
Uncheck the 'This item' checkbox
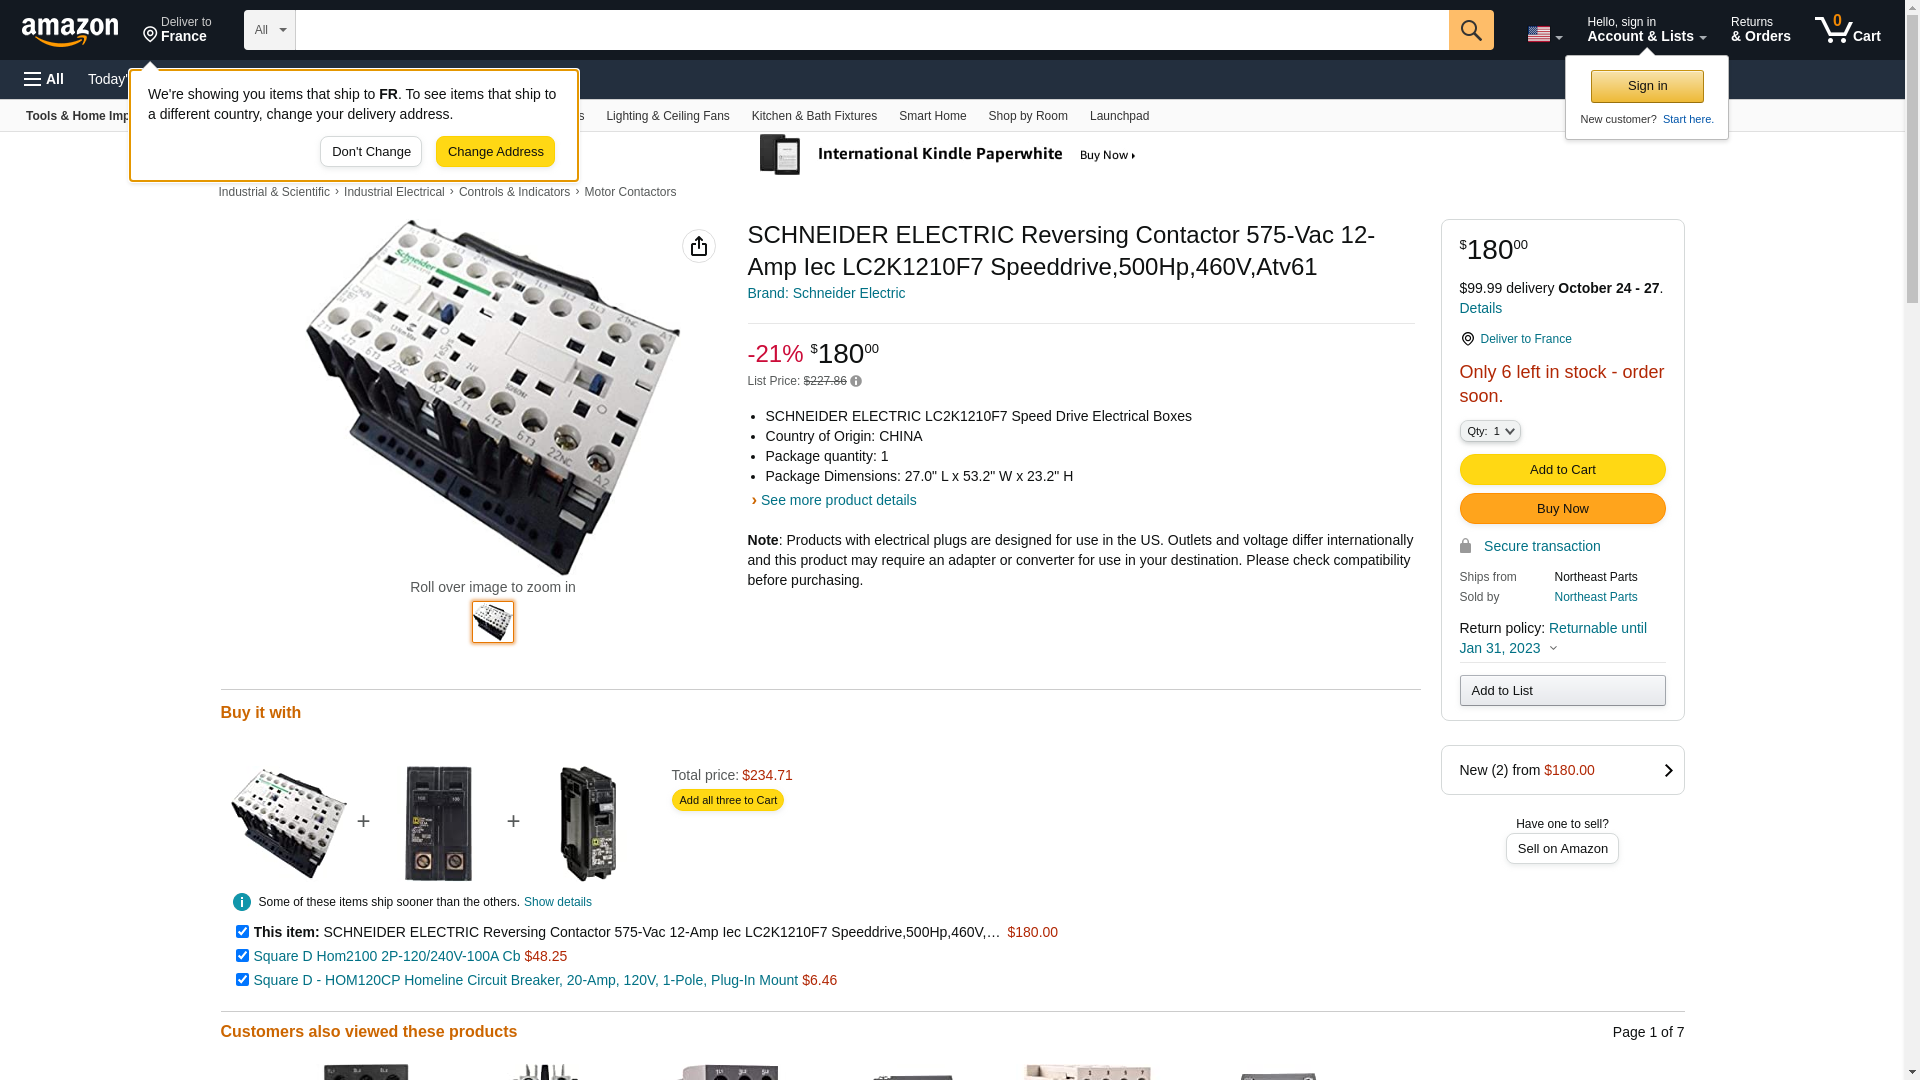(x=242, y=932)
